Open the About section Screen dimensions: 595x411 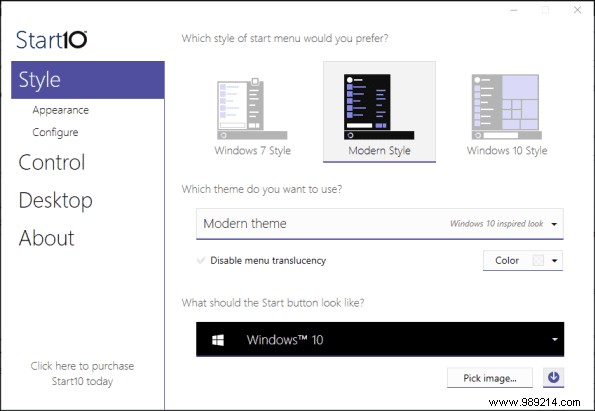(46, 238)
